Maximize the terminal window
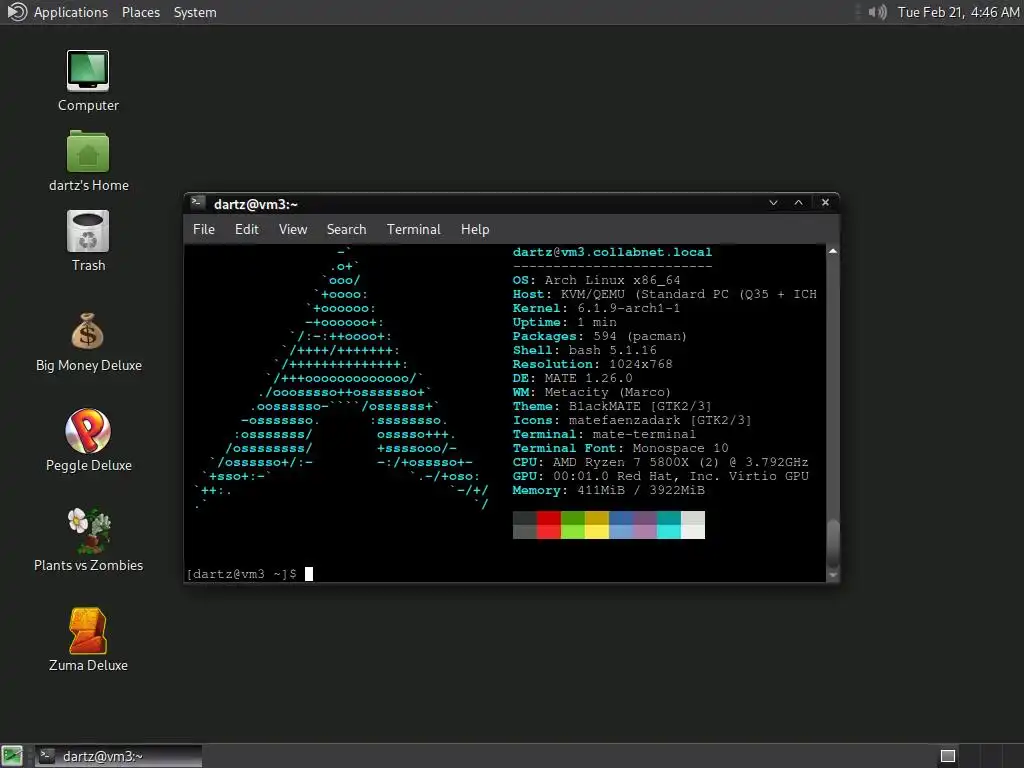The height and width of the screenshot is (768, 1024). pos(798,202)
